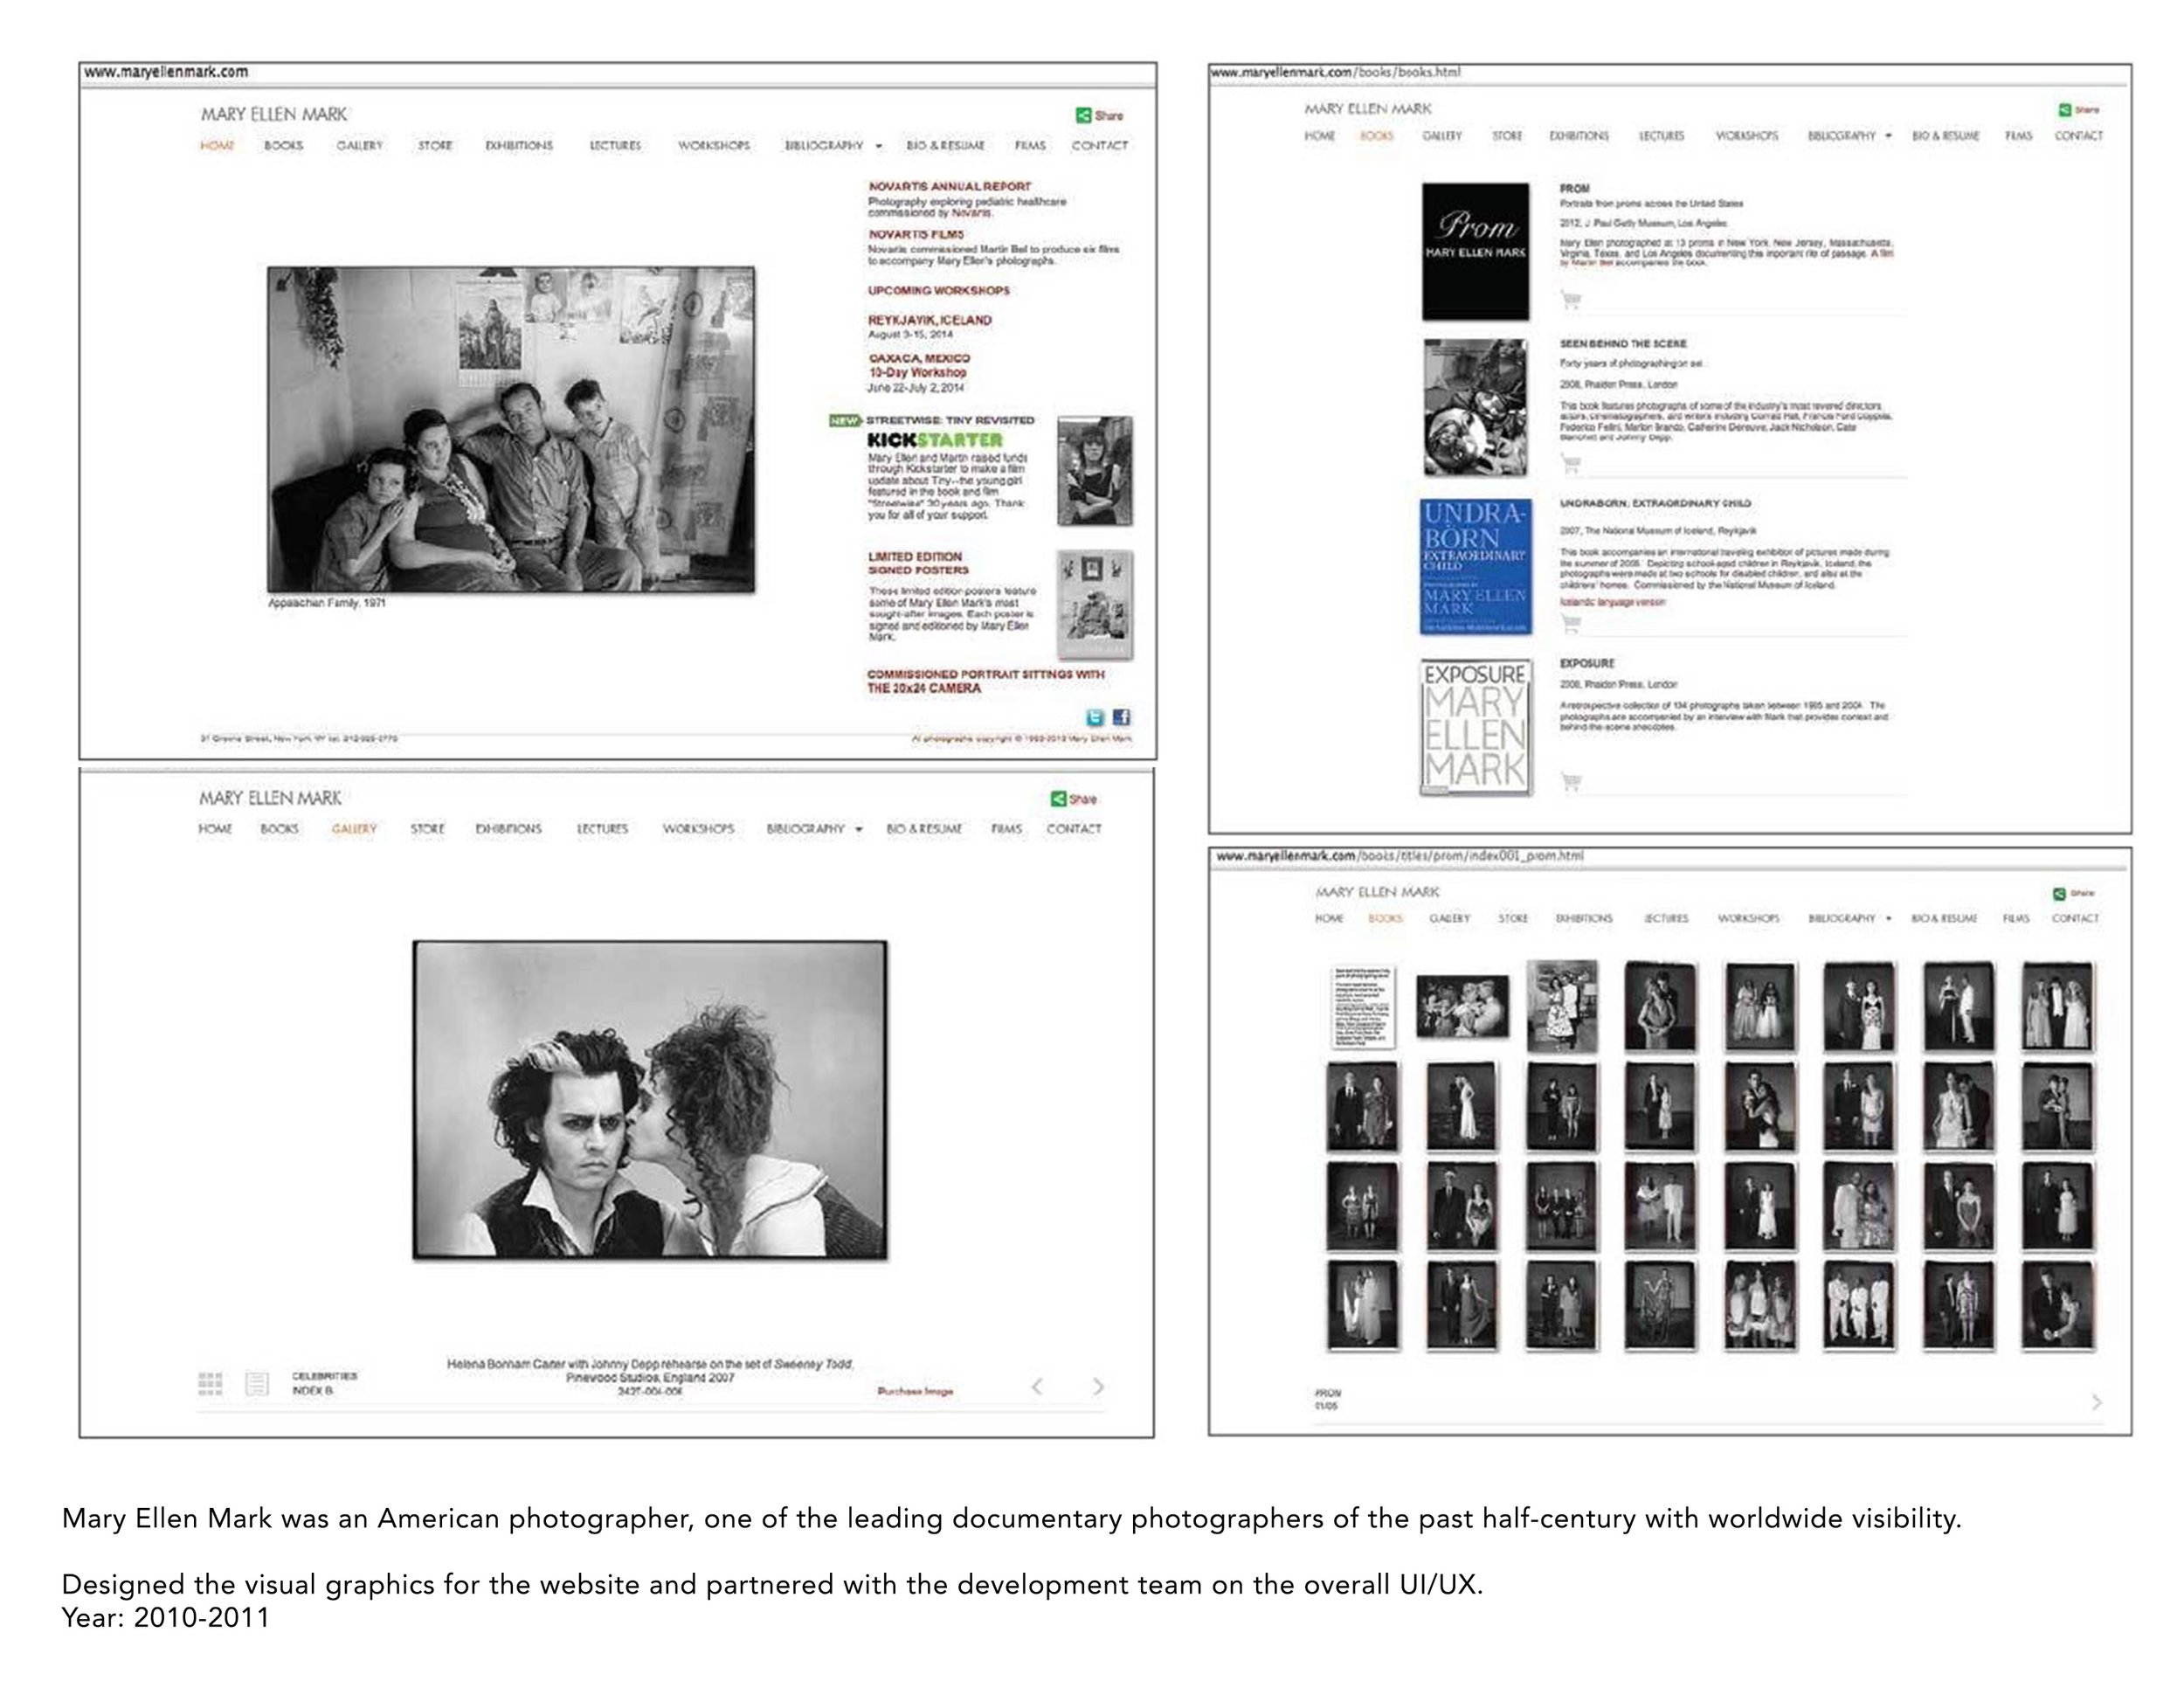The image size is (2184, 1688).
Task: Click the cart icon under Seen Behind the Scene
Action: pyautogui.click(x=1571, y=463)
